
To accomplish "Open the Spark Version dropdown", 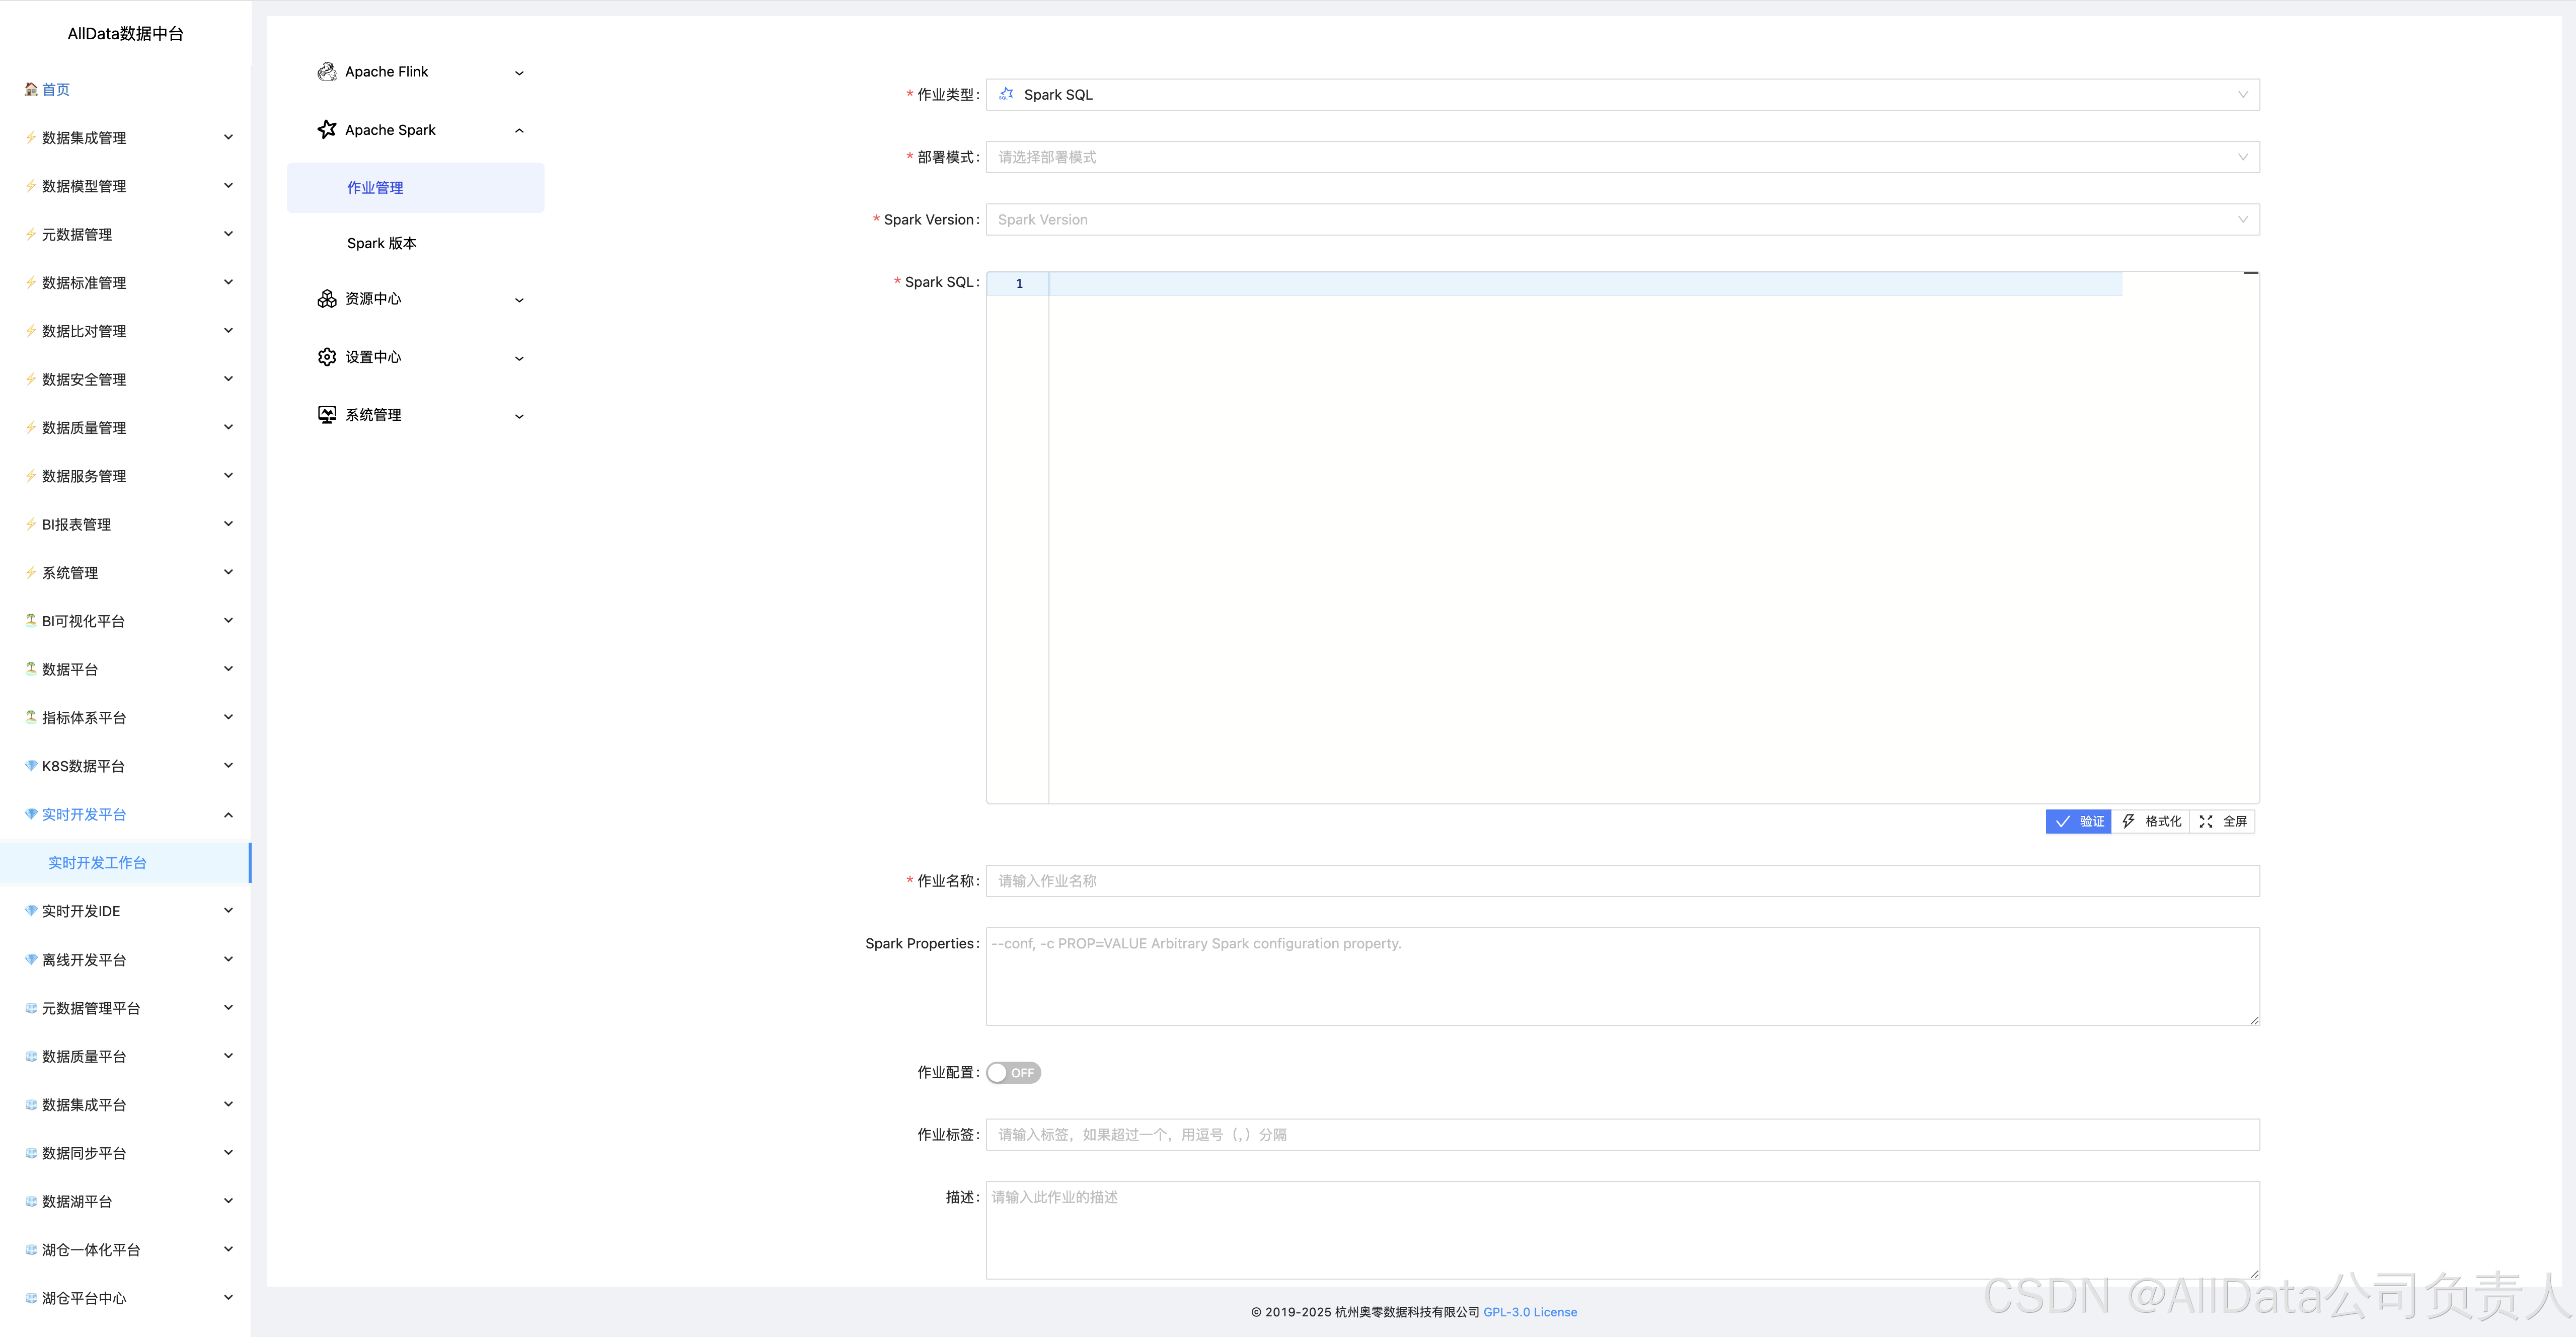I will [1622, 219].
